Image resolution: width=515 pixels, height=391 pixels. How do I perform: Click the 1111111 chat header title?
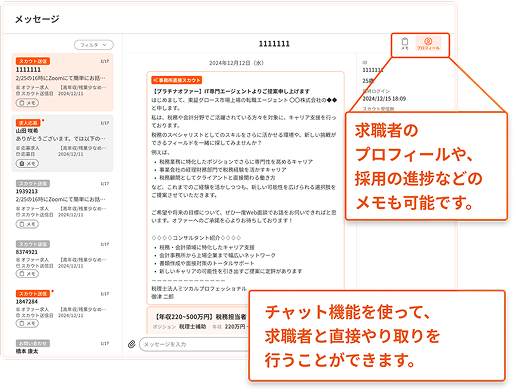coord(274,44)
